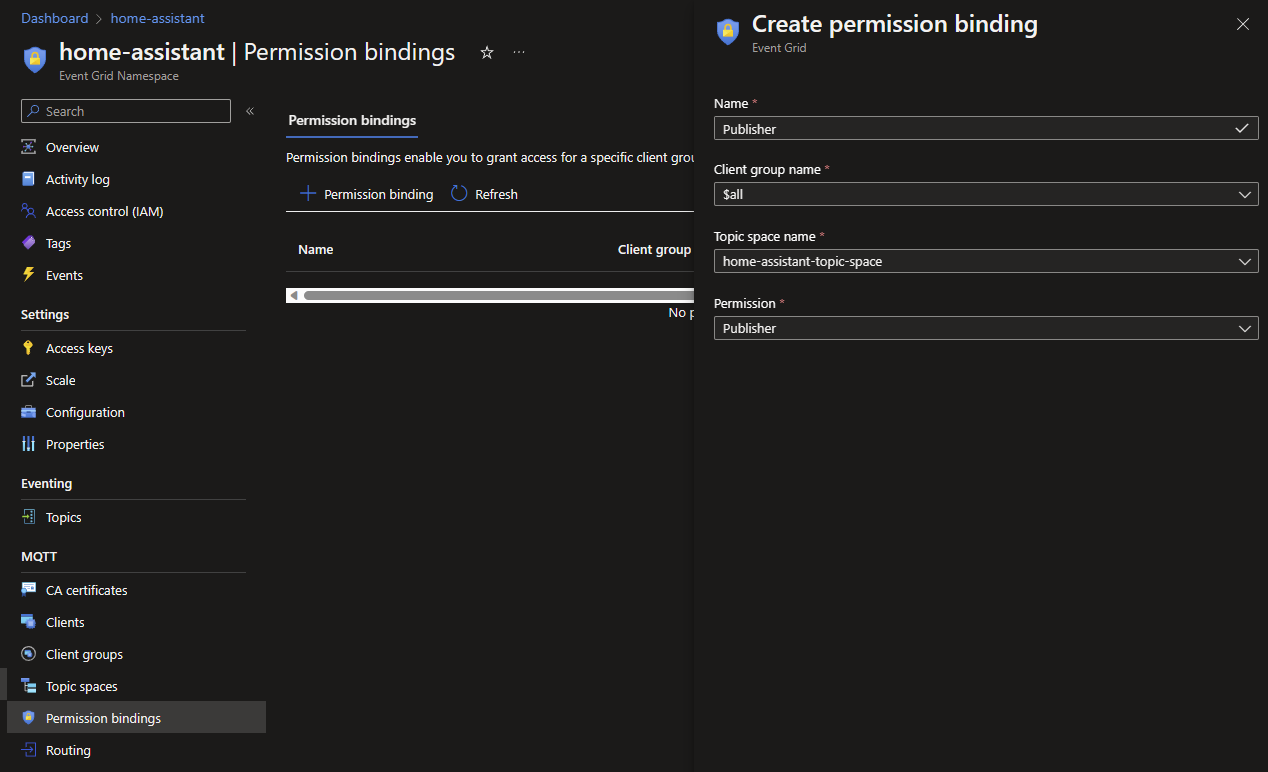Open the more options ellipsis menu
Image resolution: width=1268 pixels, height=772 pixels.
click(519, 53)
